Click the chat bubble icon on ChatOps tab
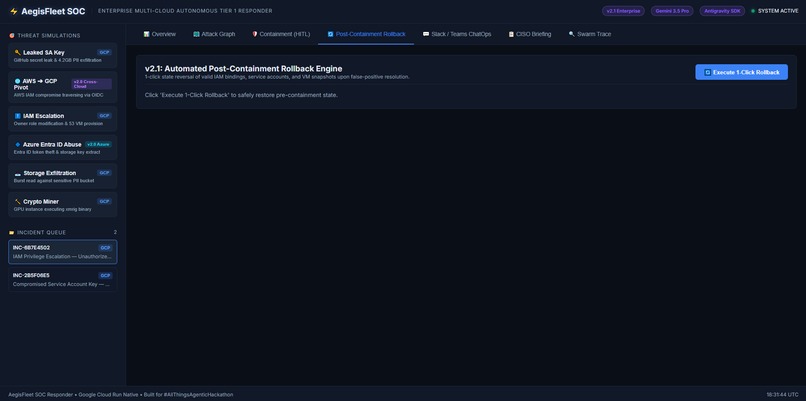This screenshot has width=806, height=401. 426,34
